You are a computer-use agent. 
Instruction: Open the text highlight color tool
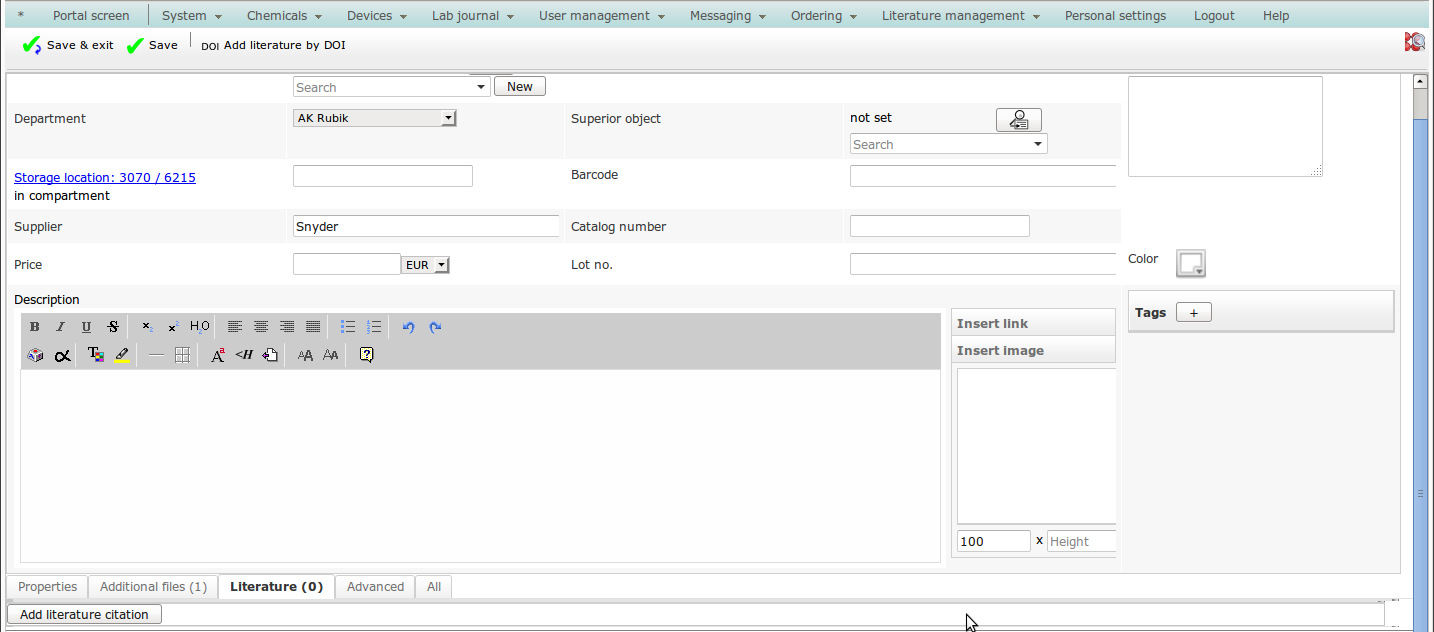pyautogui.click(x=122, y=355)
